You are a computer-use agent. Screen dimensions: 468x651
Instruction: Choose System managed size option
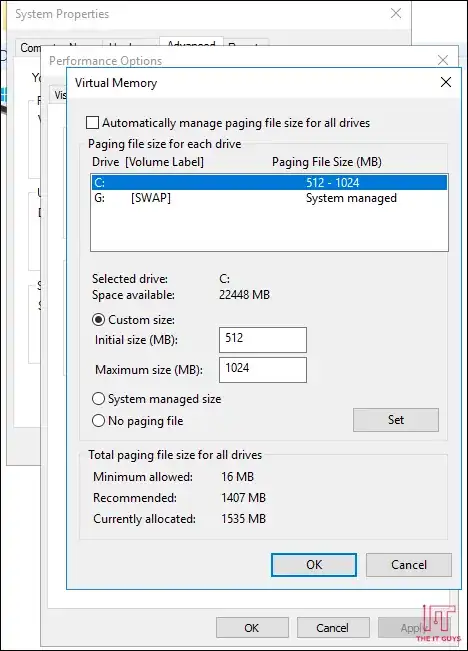98,399
